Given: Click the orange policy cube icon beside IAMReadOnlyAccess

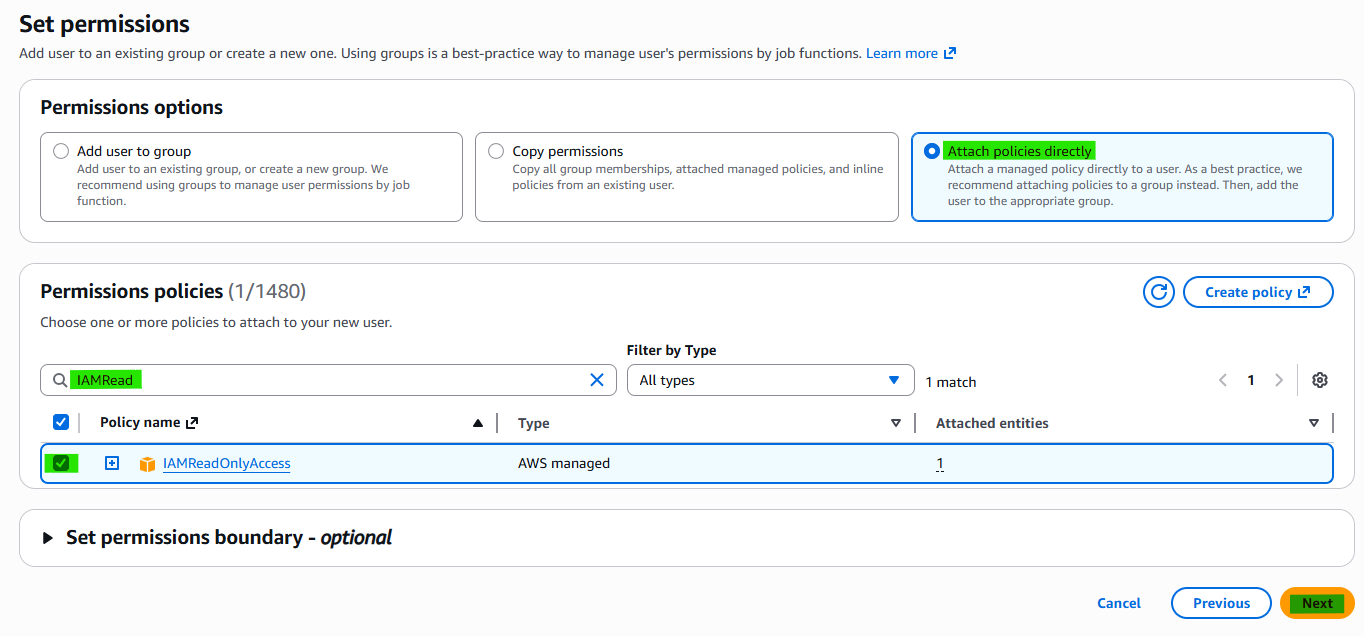Looking at the screenshot, I should pos(148,464).
